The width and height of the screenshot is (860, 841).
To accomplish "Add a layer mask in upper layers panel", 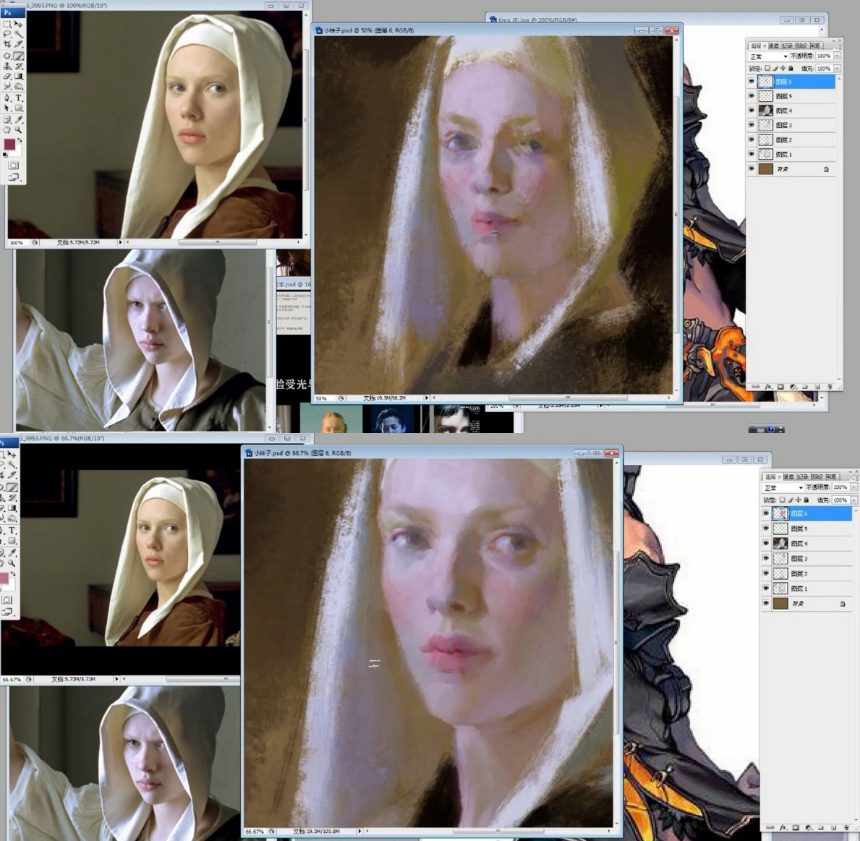I will [x=780, y=387].
